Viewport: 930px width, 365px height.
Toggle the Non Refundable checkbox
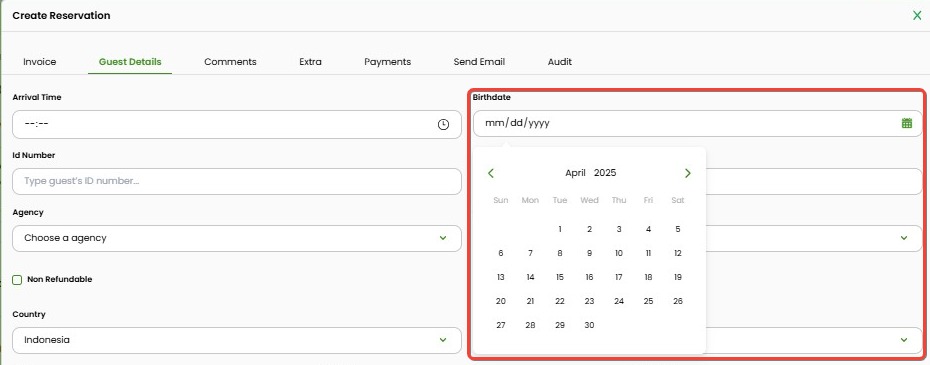point(17,280)
